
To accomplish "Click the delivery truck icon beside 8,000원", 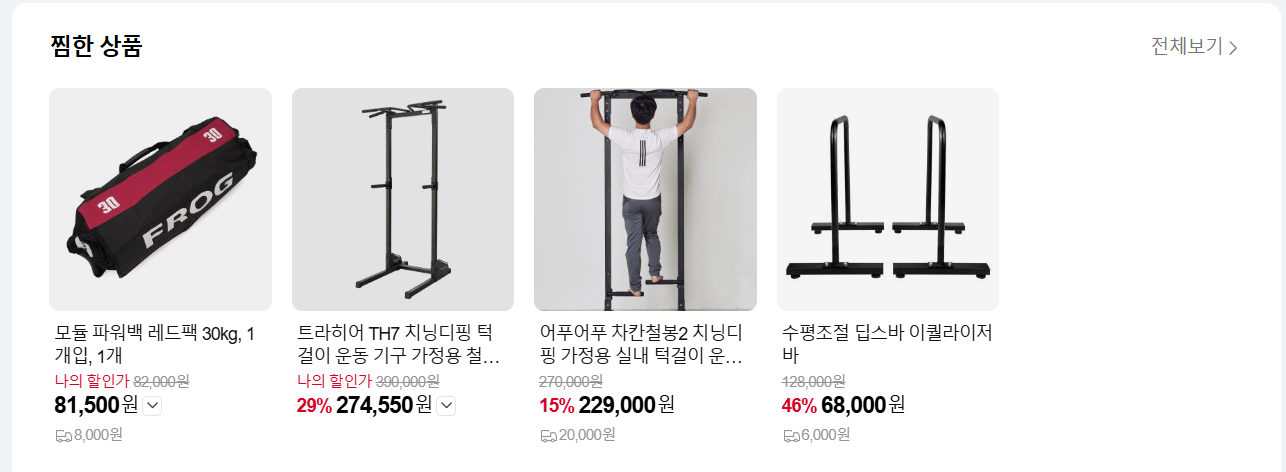I will 63,435.
